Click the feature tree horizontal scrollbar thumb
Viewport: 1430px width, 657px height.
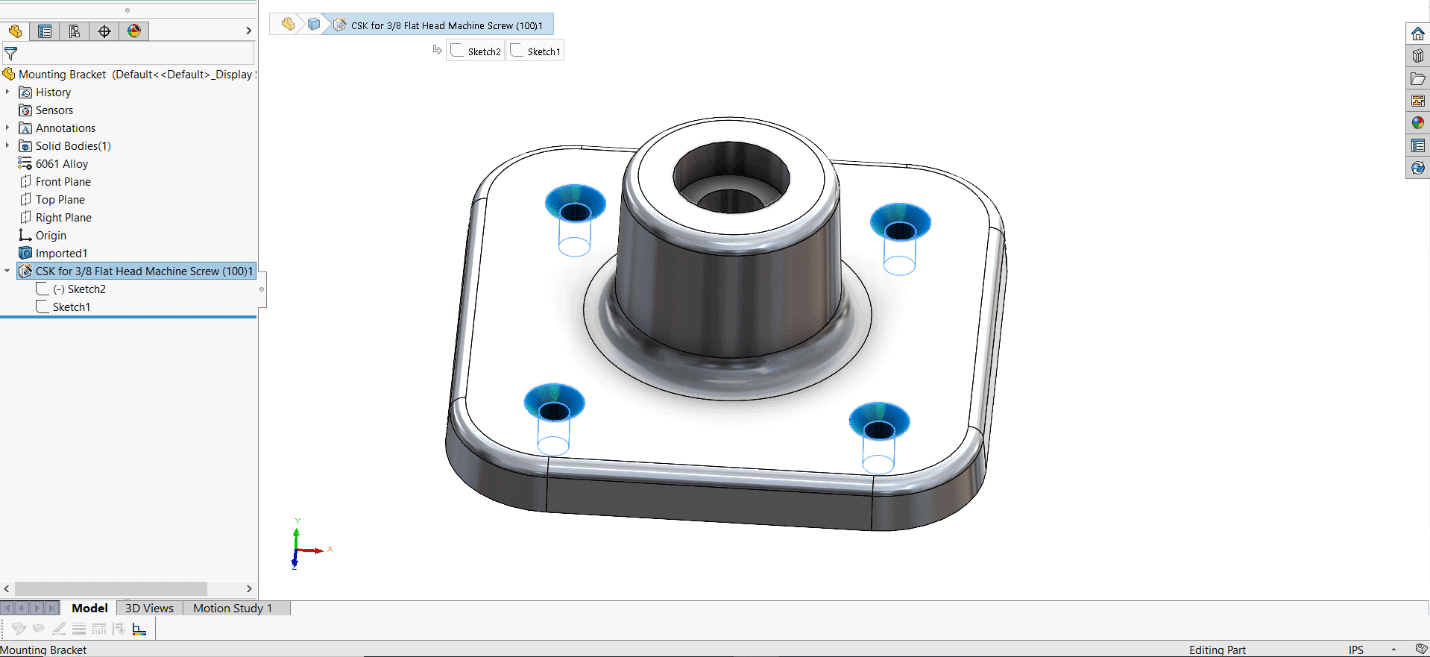pyautogui.click(x=111, y=589)
